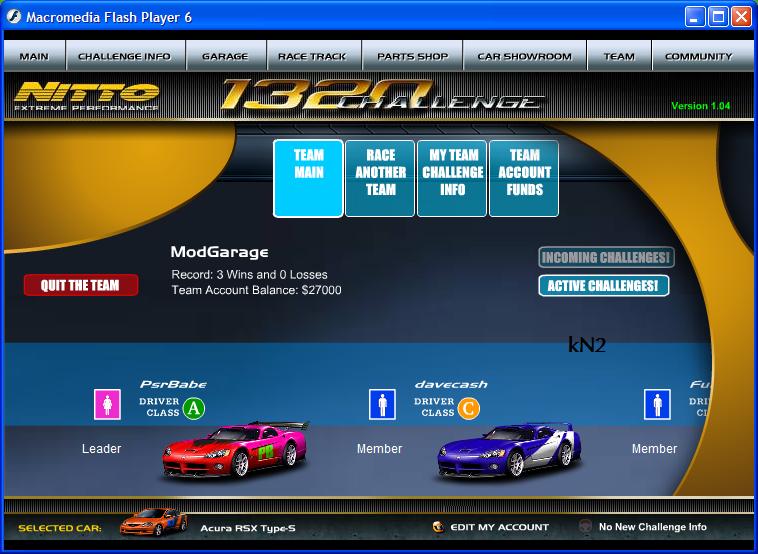
Task: Click the QUIT THE TEAM button
Action: (x=81, y=285)
